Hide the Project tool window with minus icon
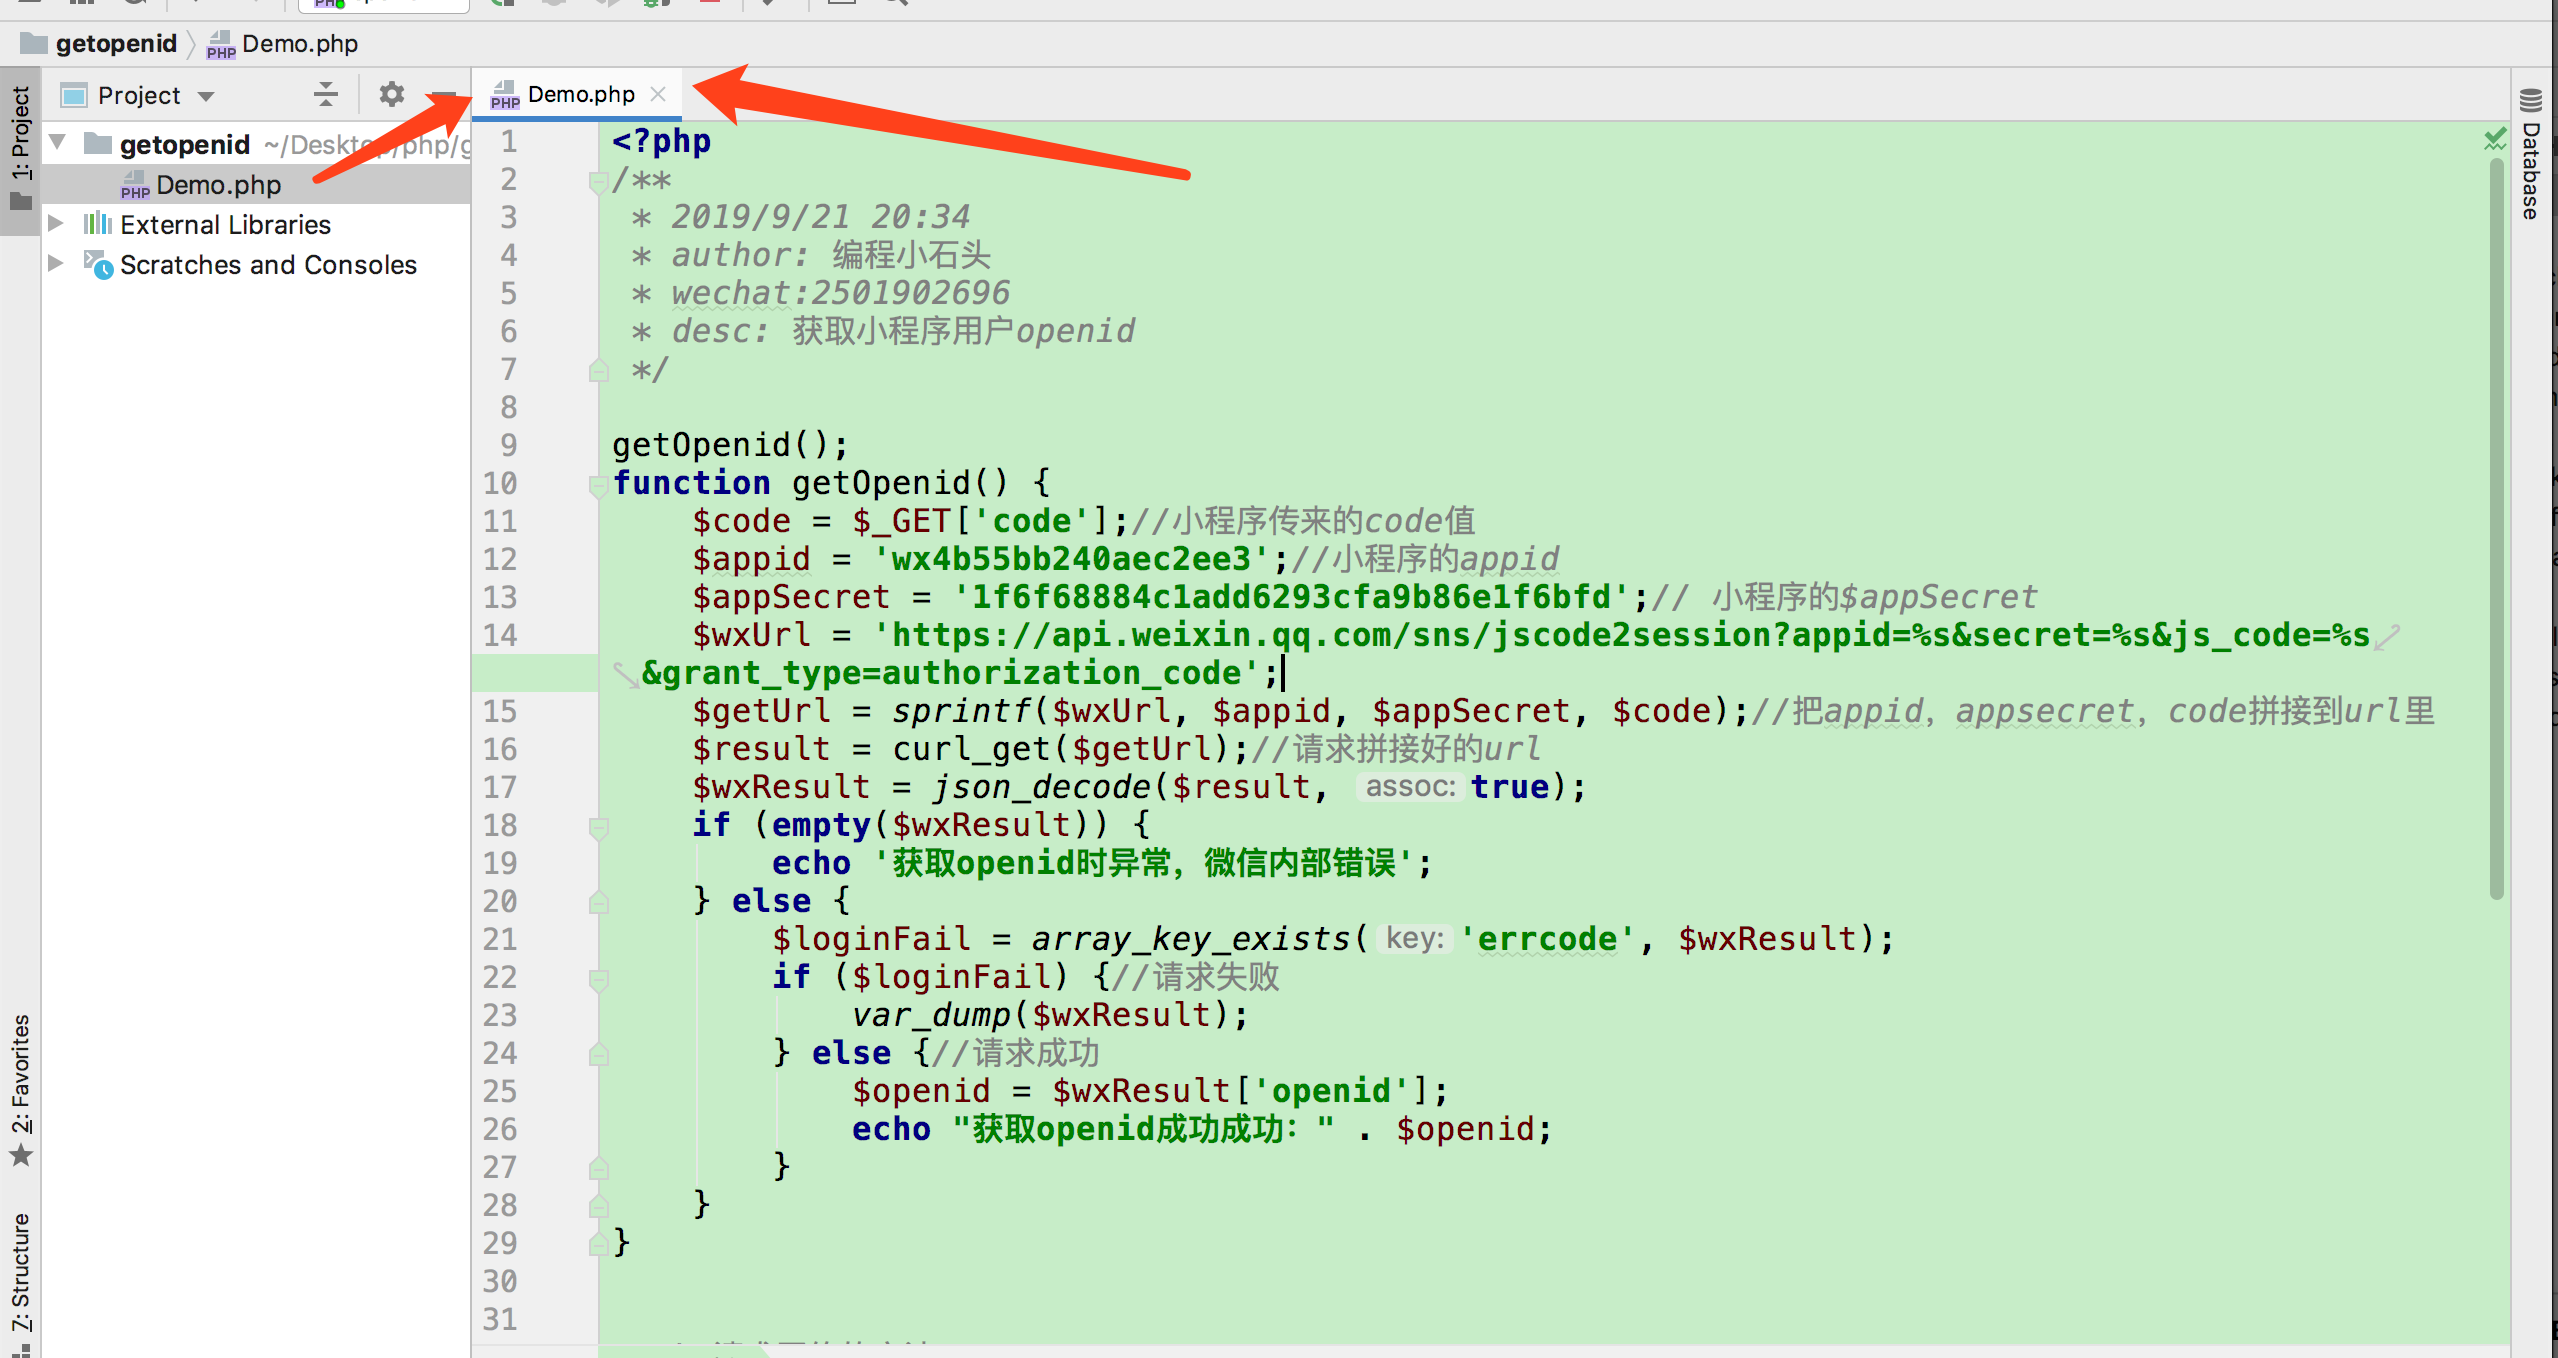This screenshot has height=1358, width=2558. (444, 95)
